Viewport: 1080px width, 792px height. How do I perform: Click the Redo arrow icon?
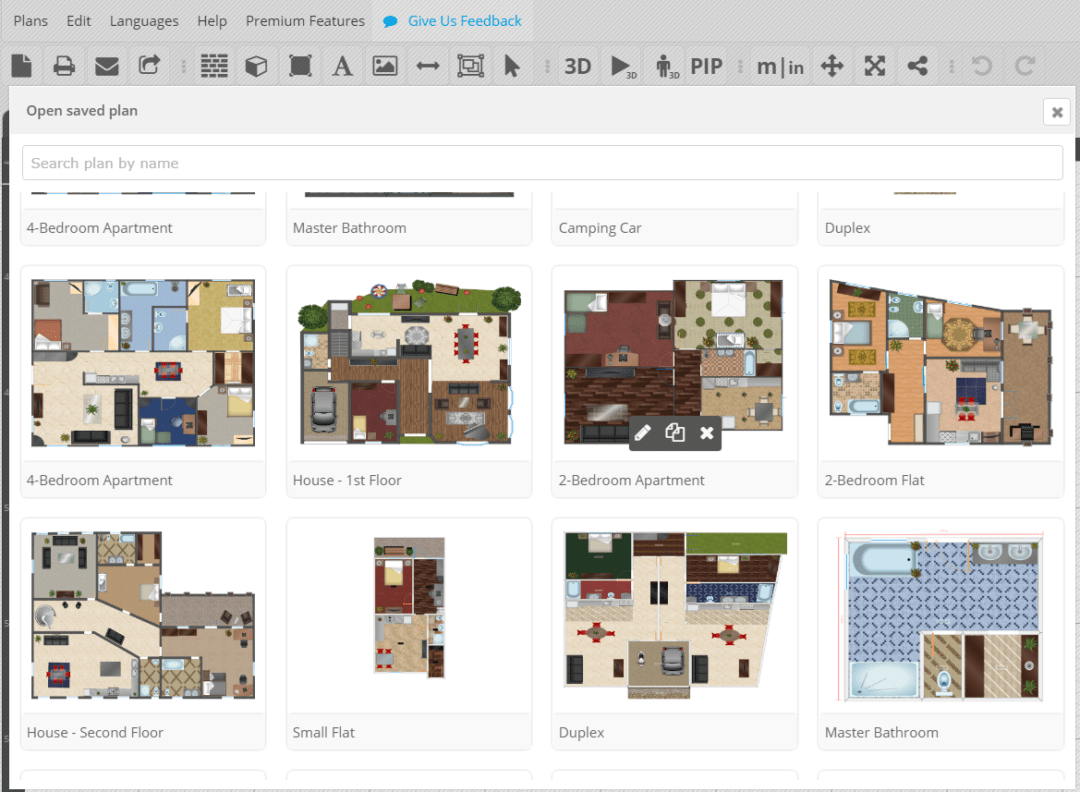tap(1025, 66)
